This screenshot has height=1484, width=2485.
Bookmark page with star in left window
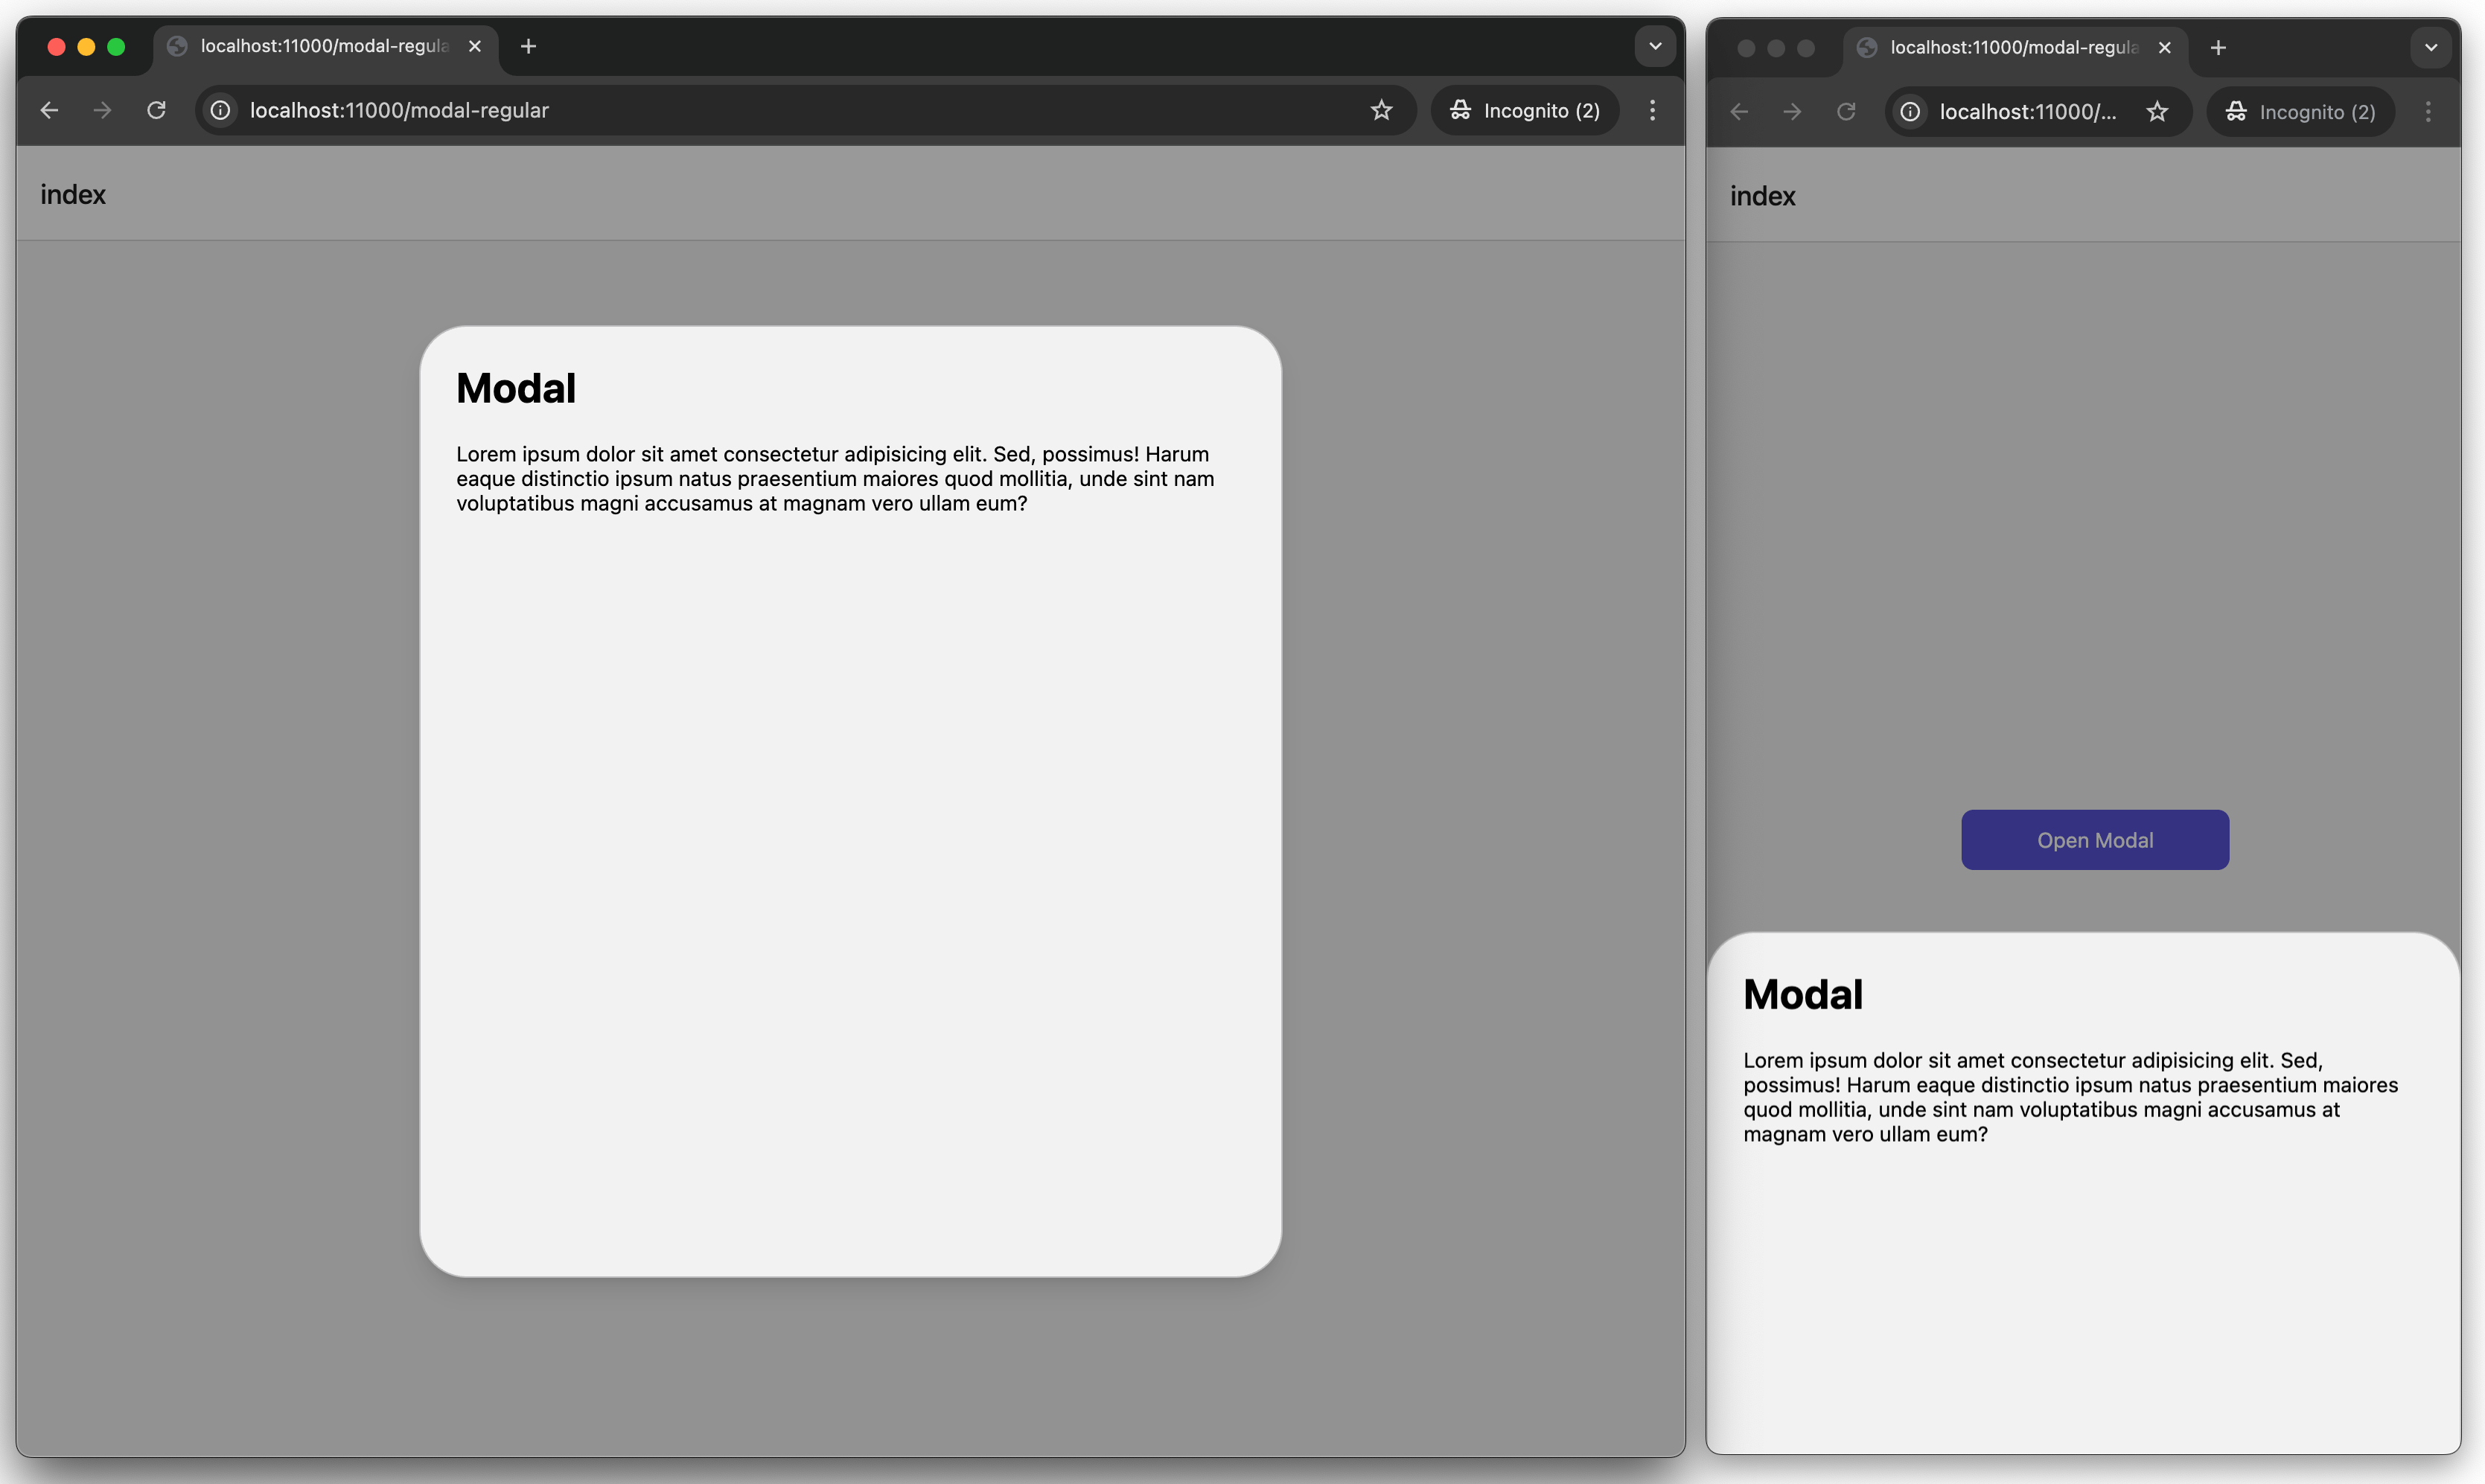1381,110
